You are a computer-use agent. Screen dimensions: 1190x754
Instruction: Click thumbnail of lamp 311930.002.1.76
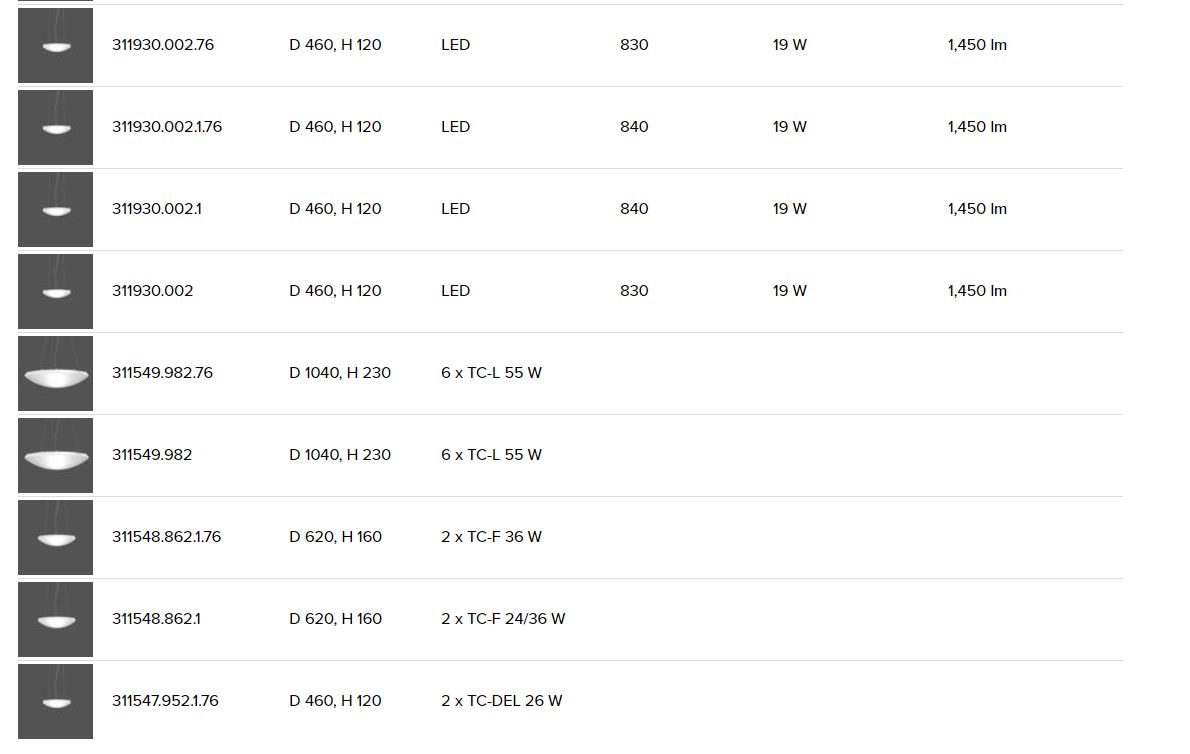pos(55,127)
